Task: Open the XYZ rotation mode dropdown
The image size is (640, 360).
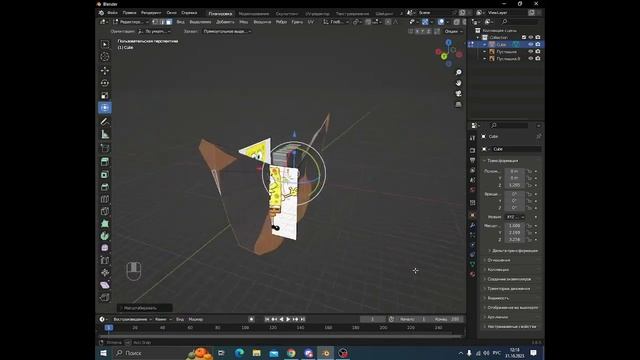Action: point(515,217)
